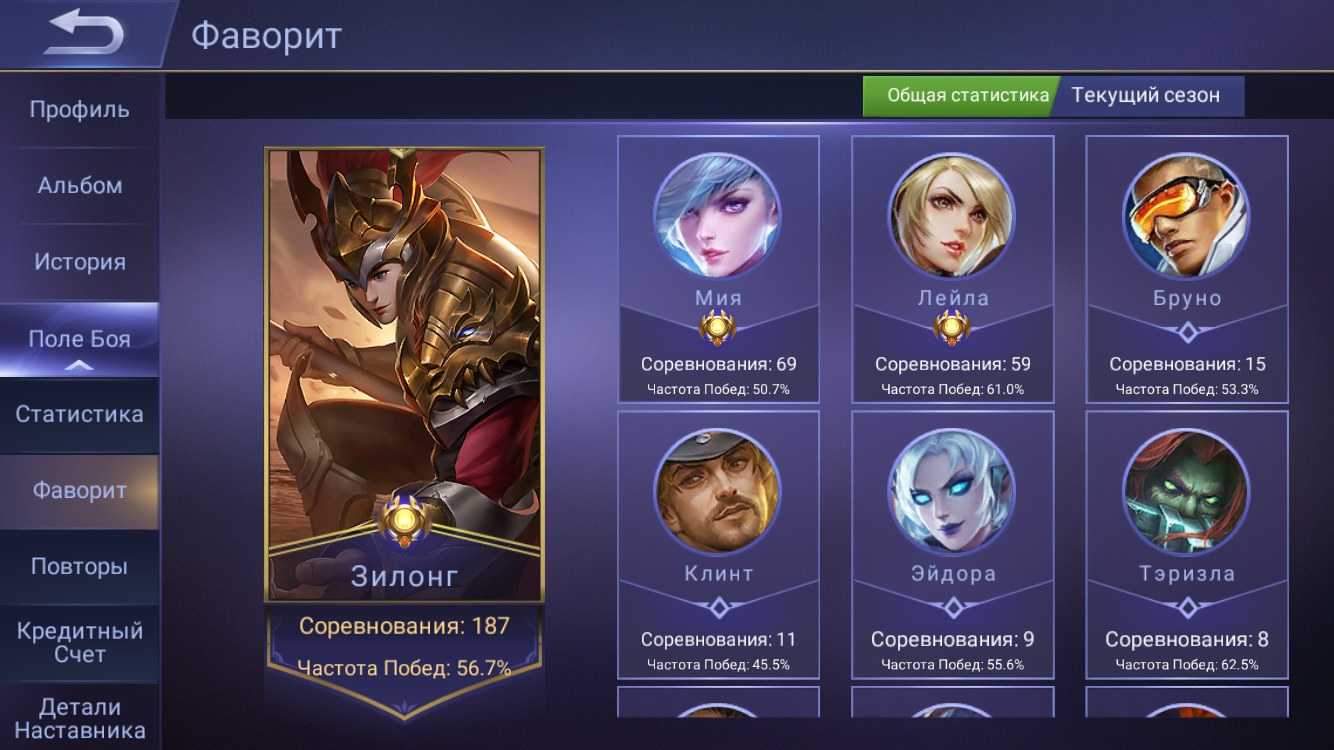Open the Профиль tab
The width and height of the screenshot is (1334, 750).
[79, 110]
